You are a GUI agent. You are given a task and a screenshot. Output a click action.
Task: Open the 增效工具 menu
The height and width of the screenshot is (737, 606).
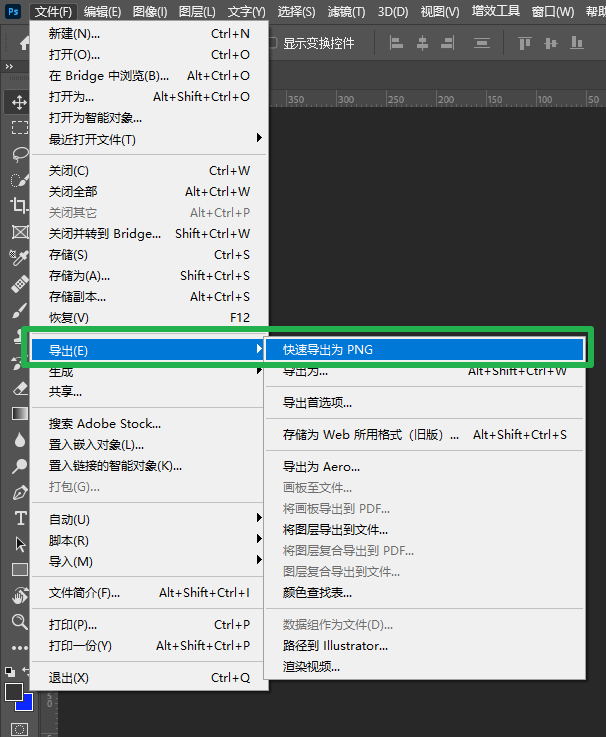[x=496, y=11]
